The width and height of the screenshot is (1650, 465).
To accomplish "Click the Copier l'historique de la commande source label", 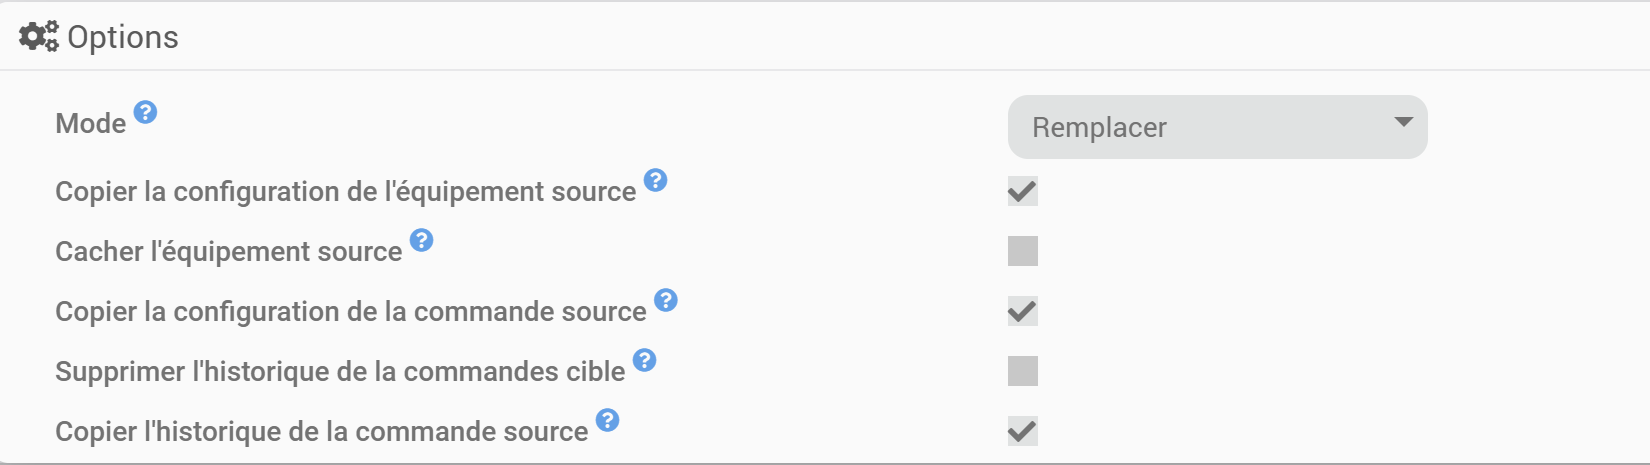I will click(x=322, y=431).
